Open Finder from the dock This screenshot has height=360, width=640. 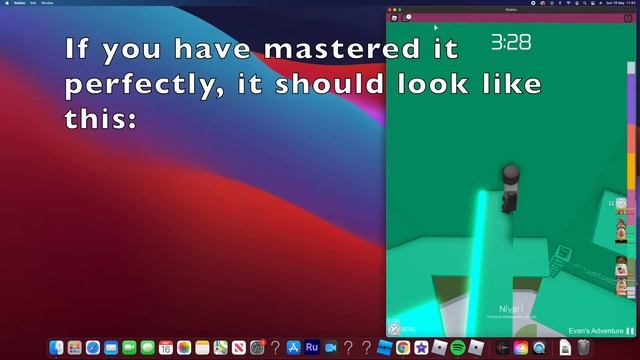tap(56, 348)
